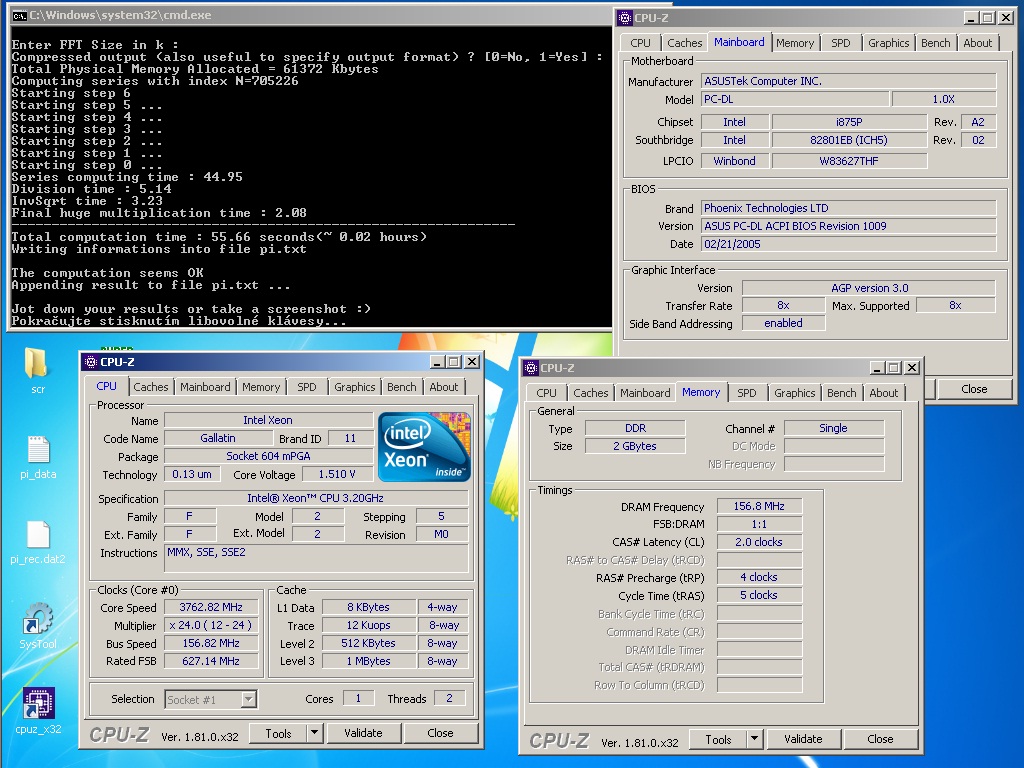Open Bench tab in CPU window
The width and height of the screenshot is (1024, 768).
pyautogui.click(x=402, y=387)
